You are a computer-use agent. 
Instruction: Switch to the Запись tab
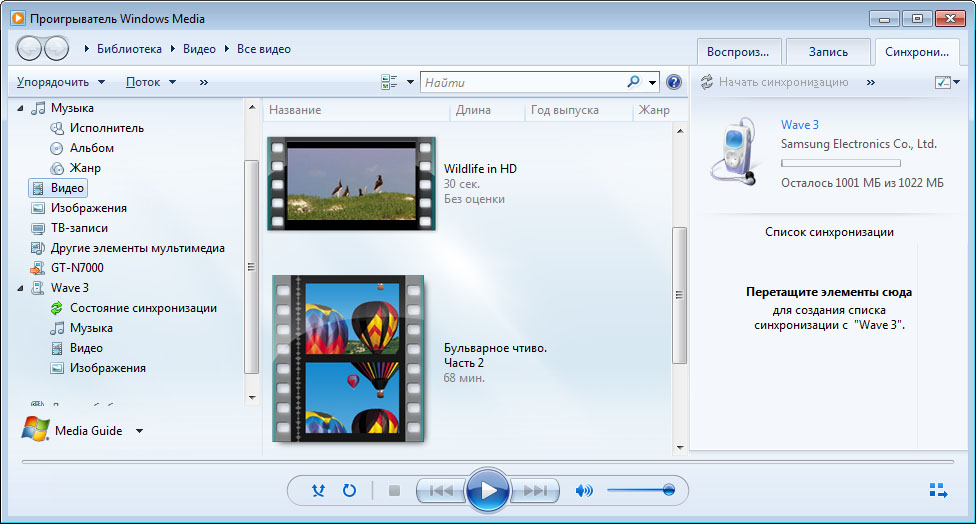(828, 52)
